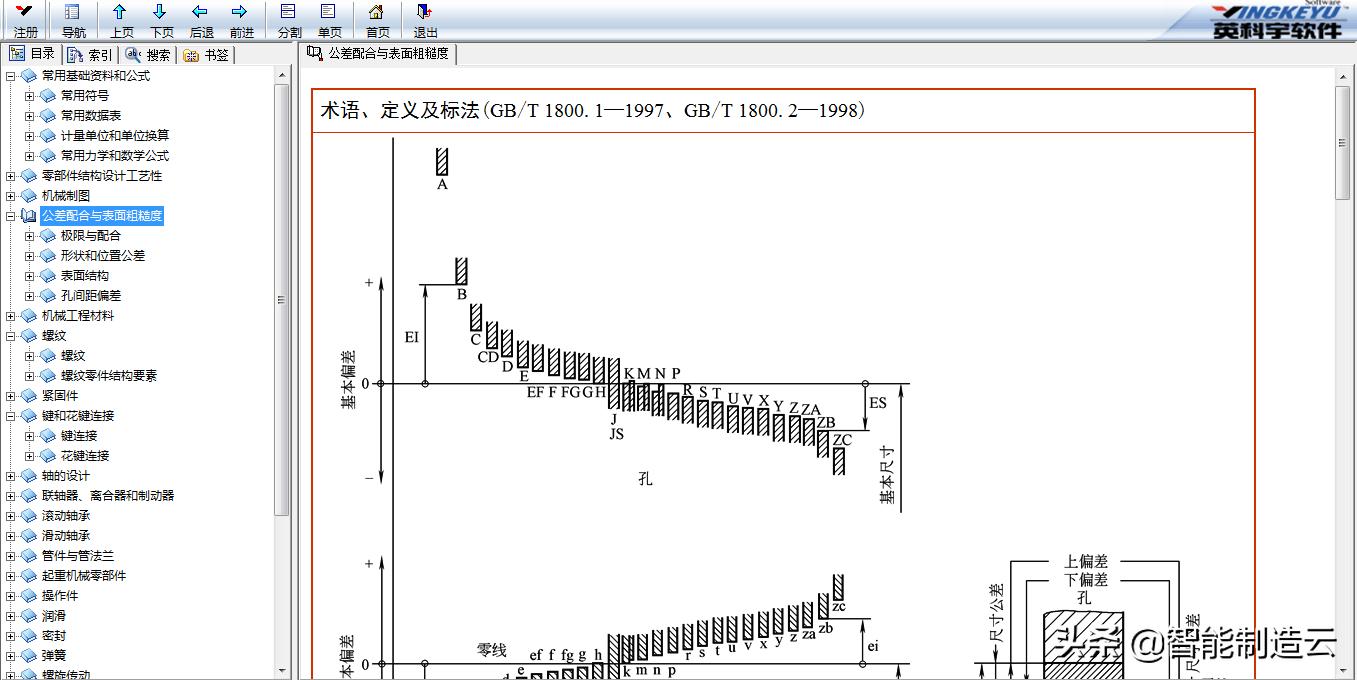Viewport: 1357px width, 680px height.
Task: Open the 计量单位和单位换算 topic
Action: click(x=115, y=136)
